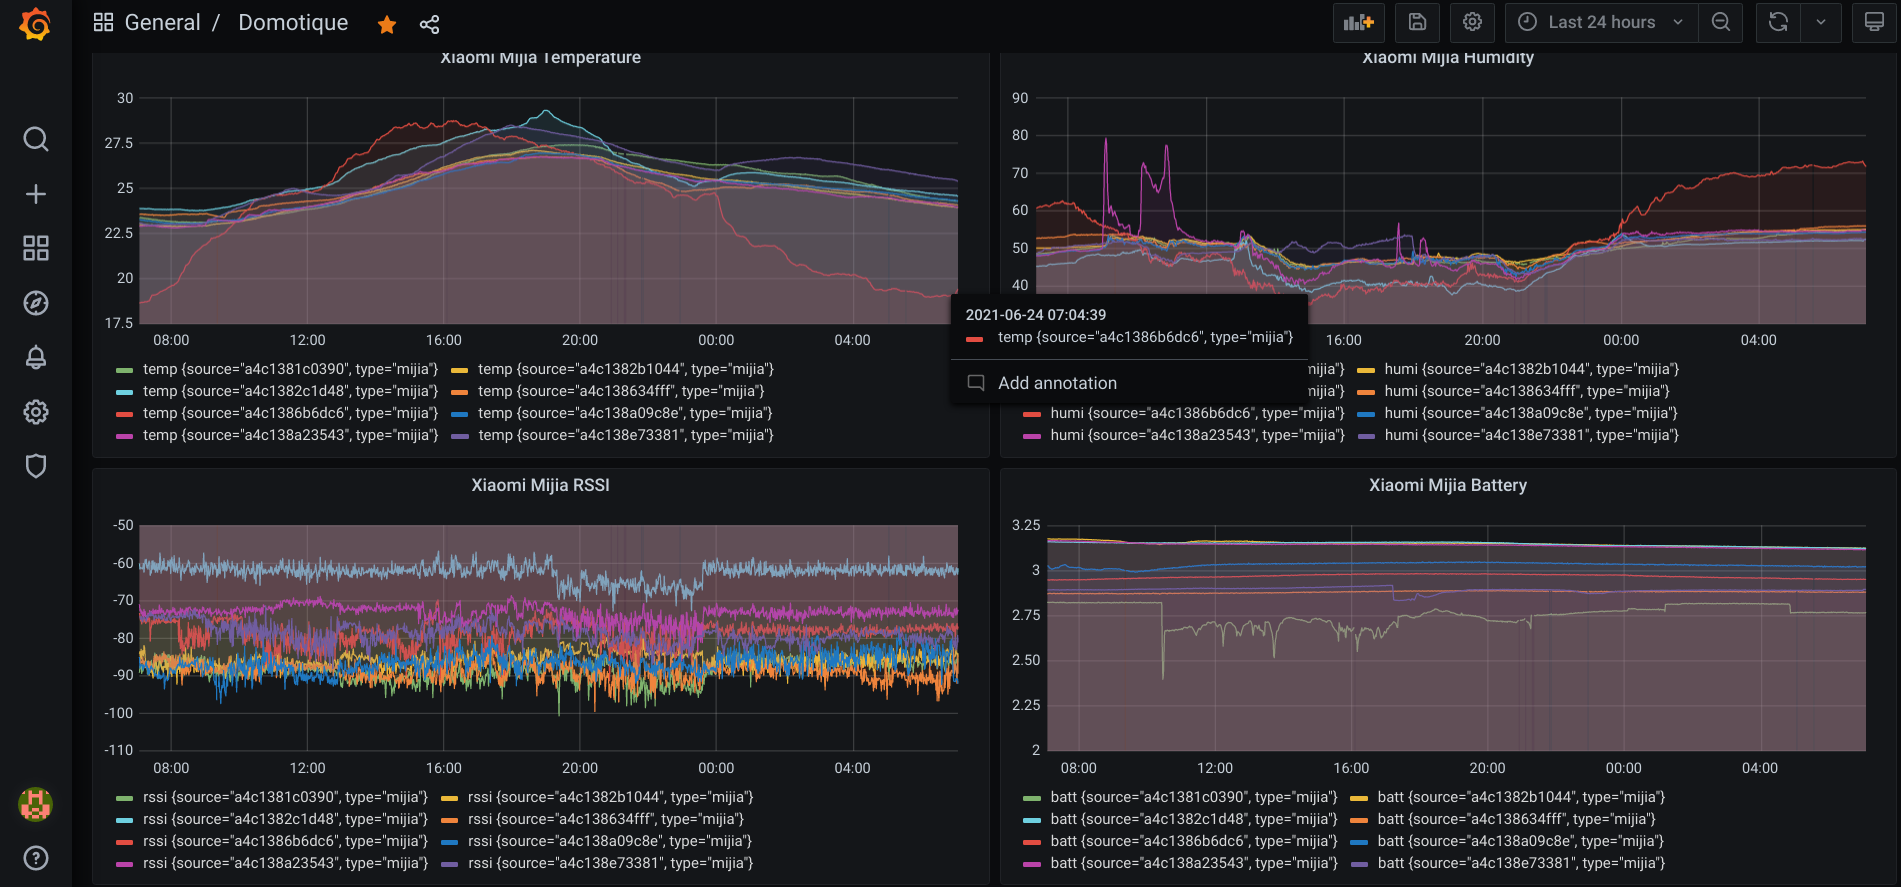
Task: Open the search dashboards icon
Action: coord(36,139)
